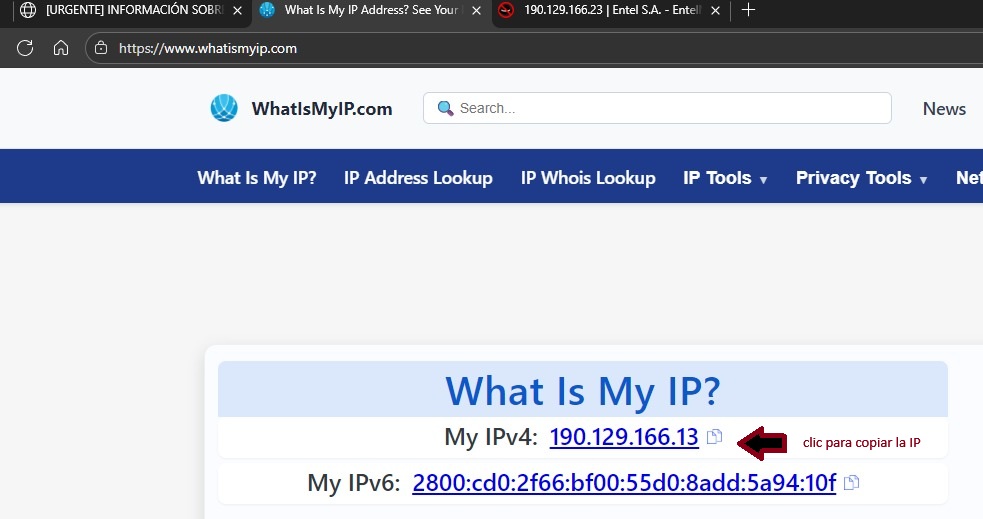Image resolution: width=983 pixels, height=519 pixels.
Task: Copy the IPv6 address icon
Action: (851, 482)
